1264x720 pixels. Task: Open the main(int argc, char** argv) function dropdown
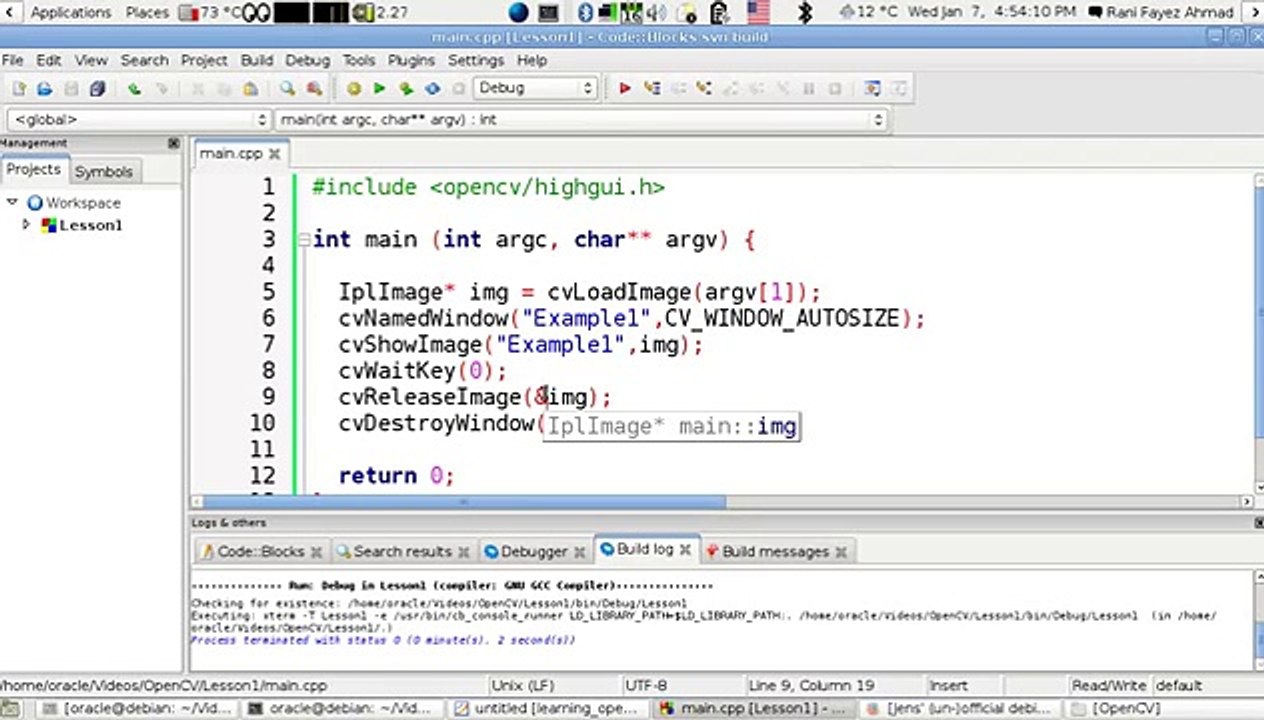click(581, 119)
